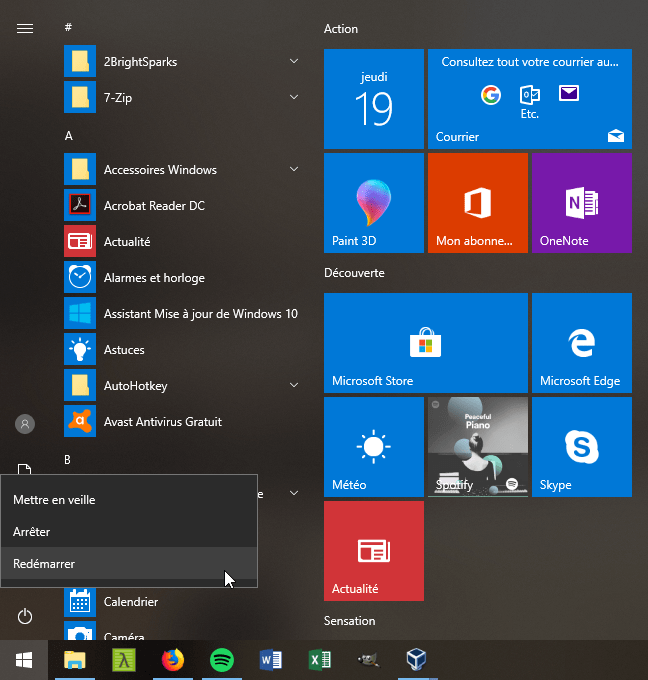Click the letter A section header
Image resolution: width=648 pixels, height=680 pixels.
[69, 136]
